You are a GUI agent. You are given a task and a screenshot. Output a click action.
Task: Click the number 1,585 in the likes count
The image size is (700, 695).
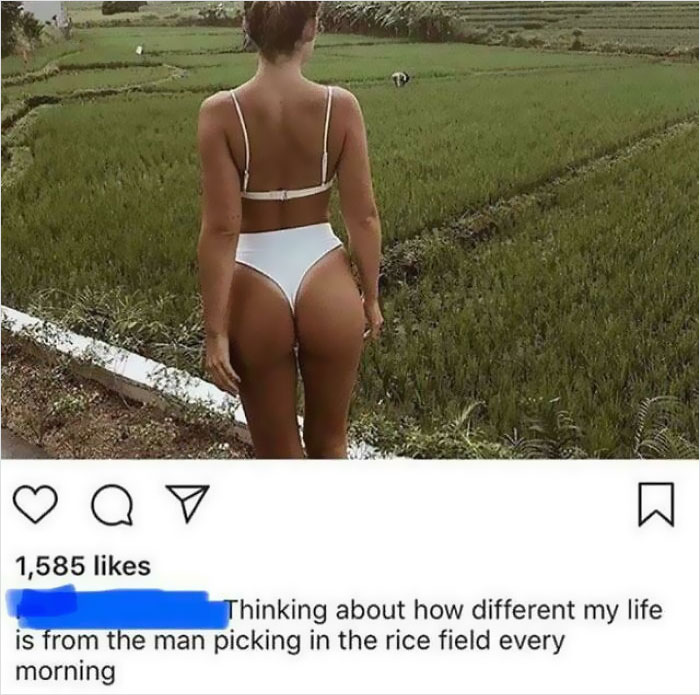(x=50, y=567)
